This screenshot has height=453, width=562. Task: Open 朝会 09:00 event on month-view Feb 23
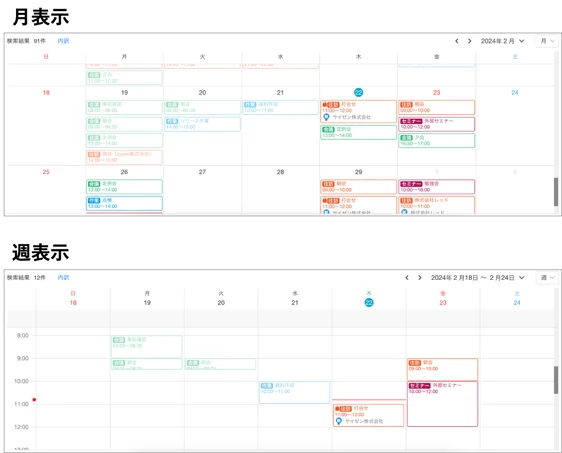(437, 108)
